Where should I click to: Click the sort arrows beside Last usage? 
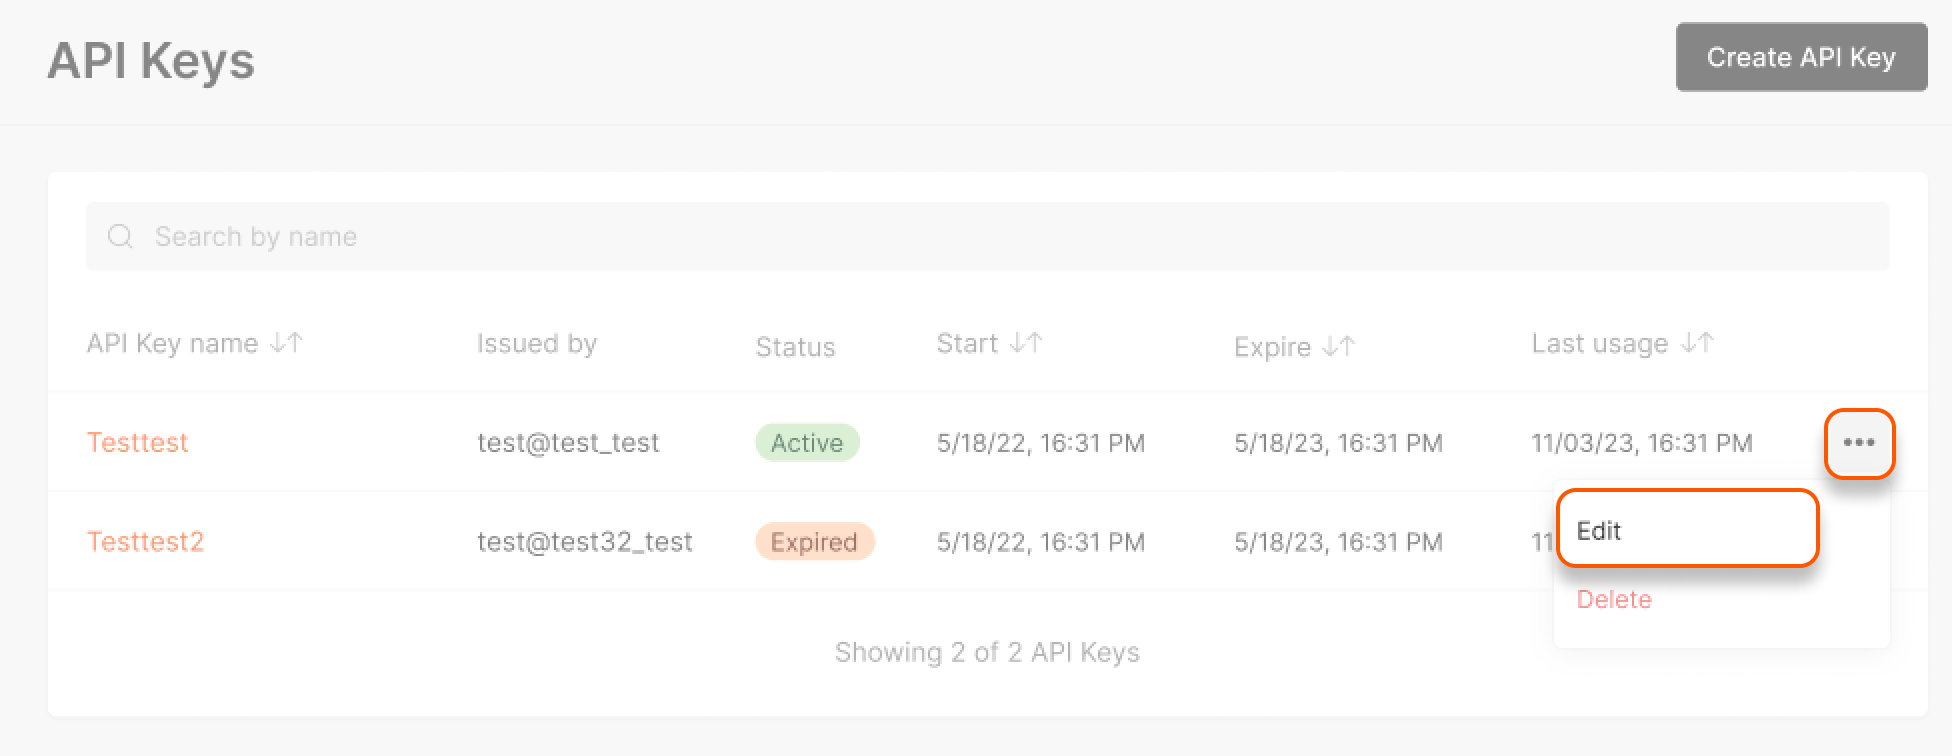1698,342
